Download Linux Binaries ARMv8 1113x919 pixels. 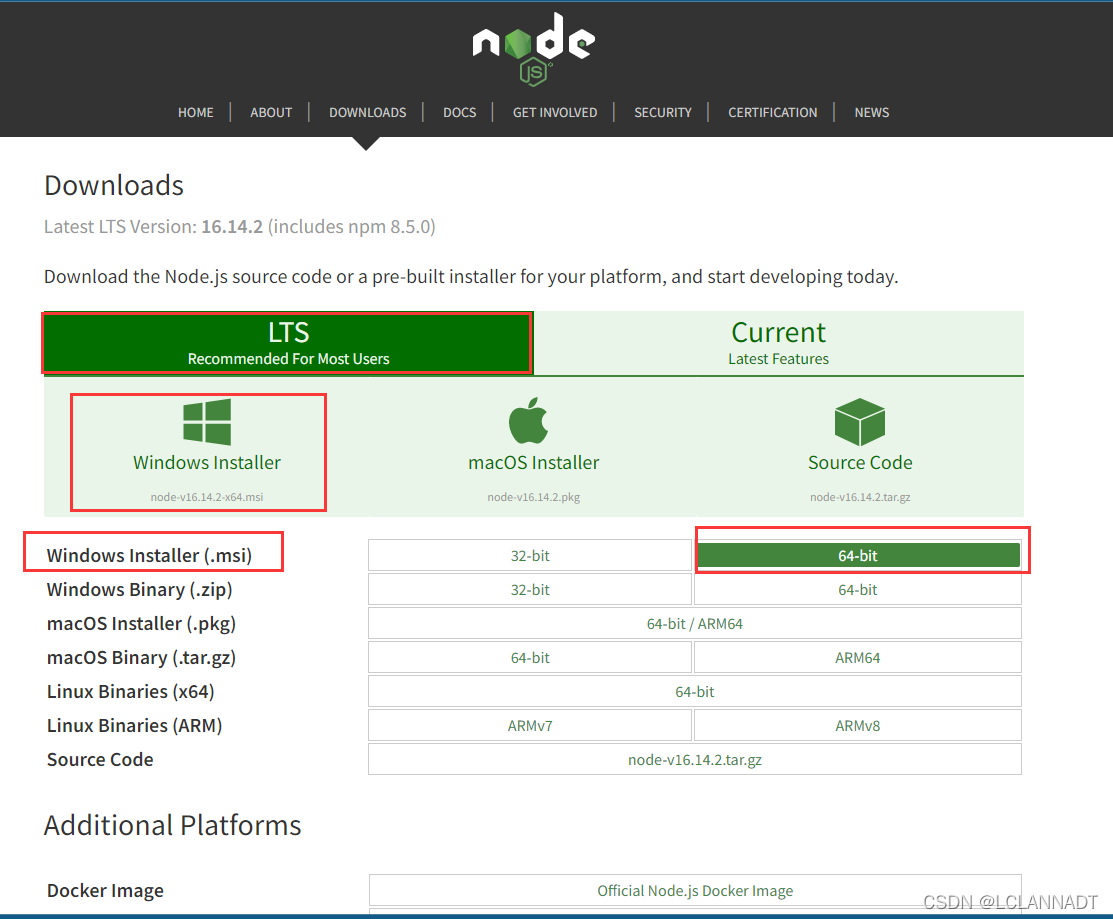coord(858,726)
